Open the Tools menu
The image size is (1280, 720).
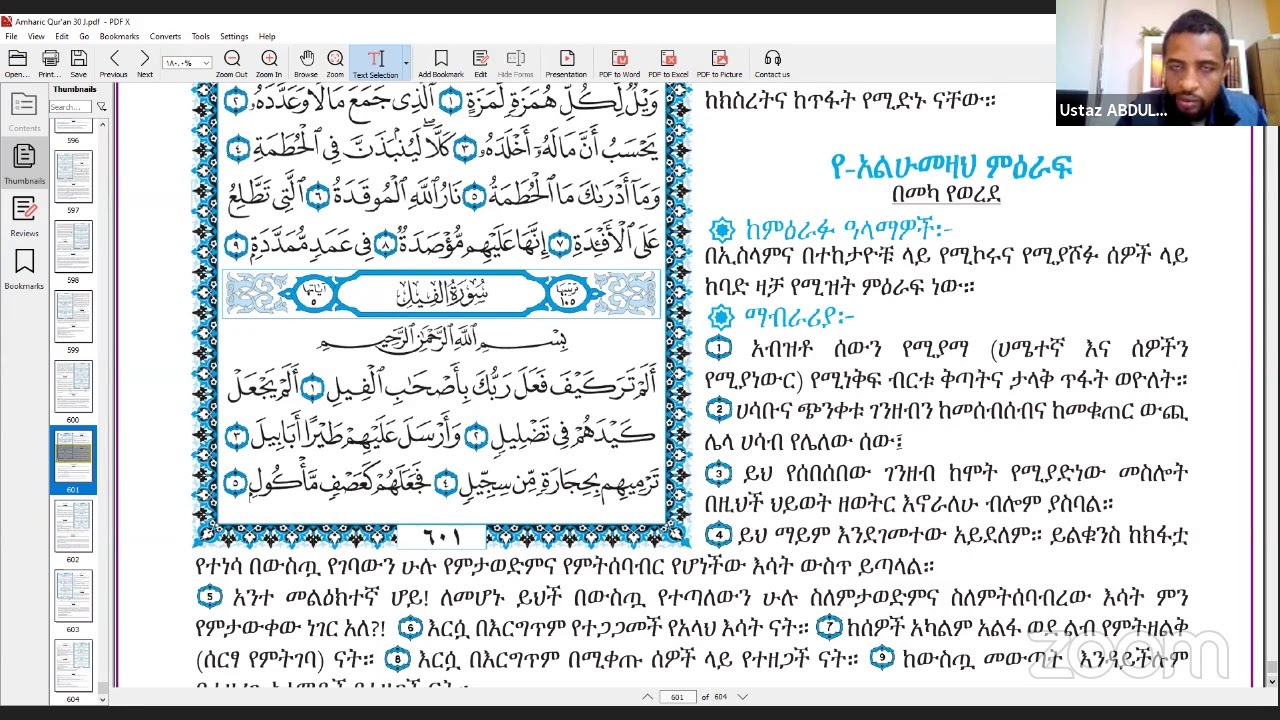201,36
